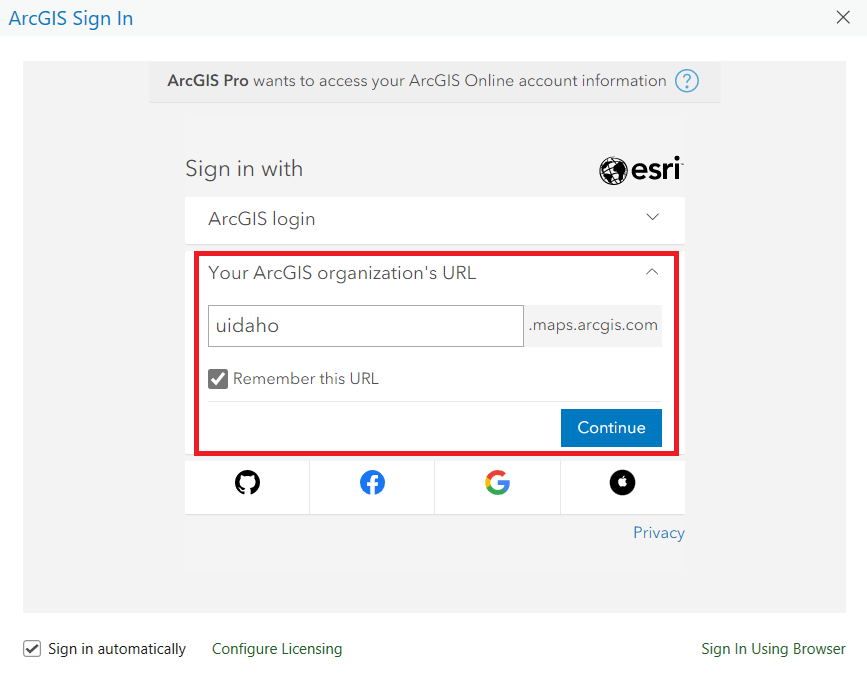This screenshot has width=867, height=679.
Task: Click the Sign in with heading
Action: point(244,169)
